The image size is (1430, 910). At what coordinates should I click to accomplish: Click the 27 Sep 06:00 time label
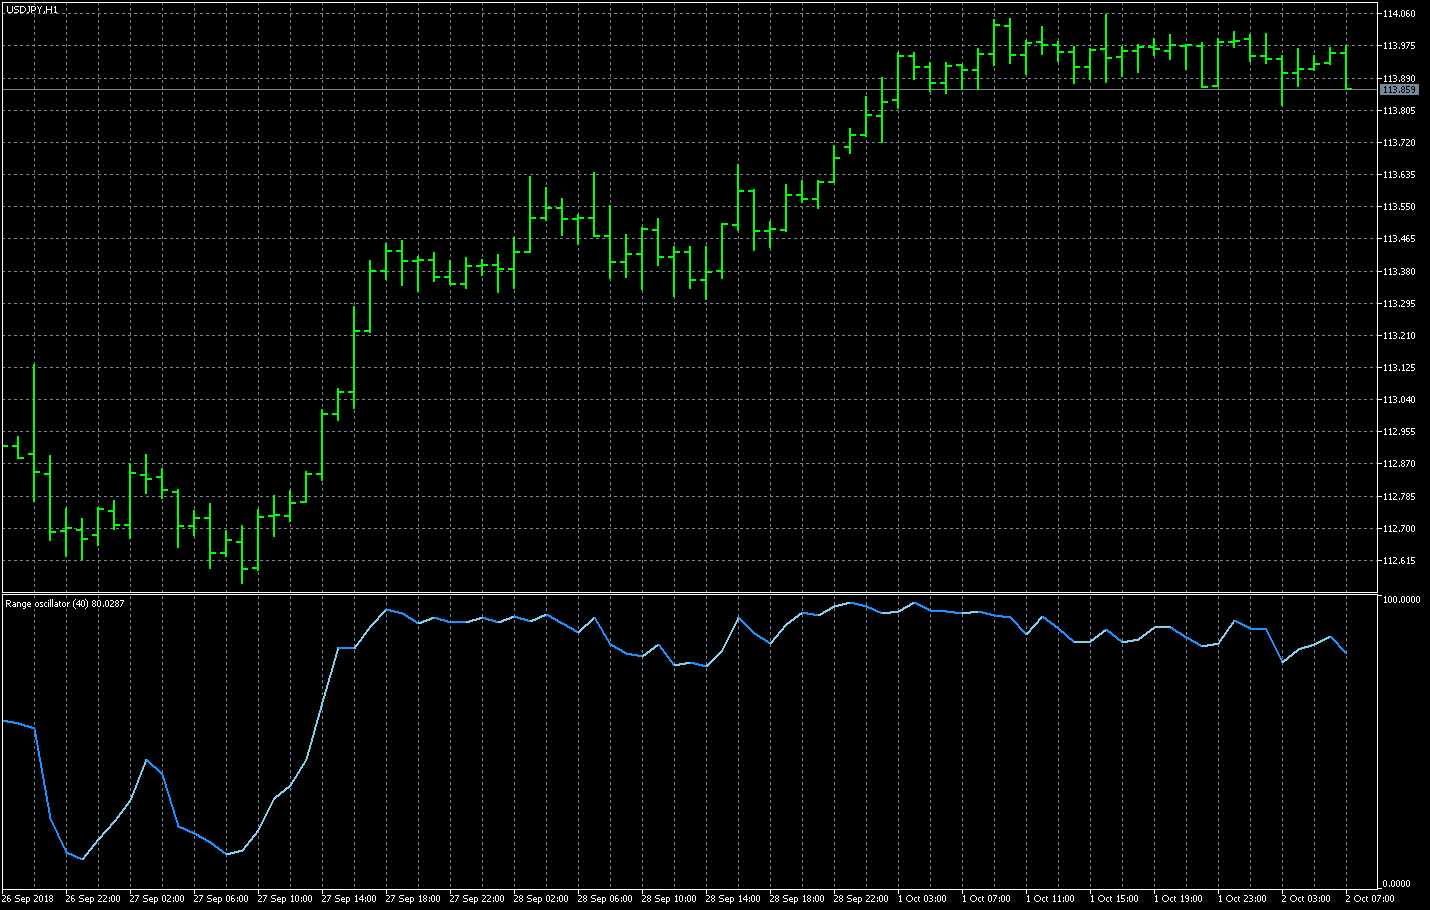tap(221, 899)
